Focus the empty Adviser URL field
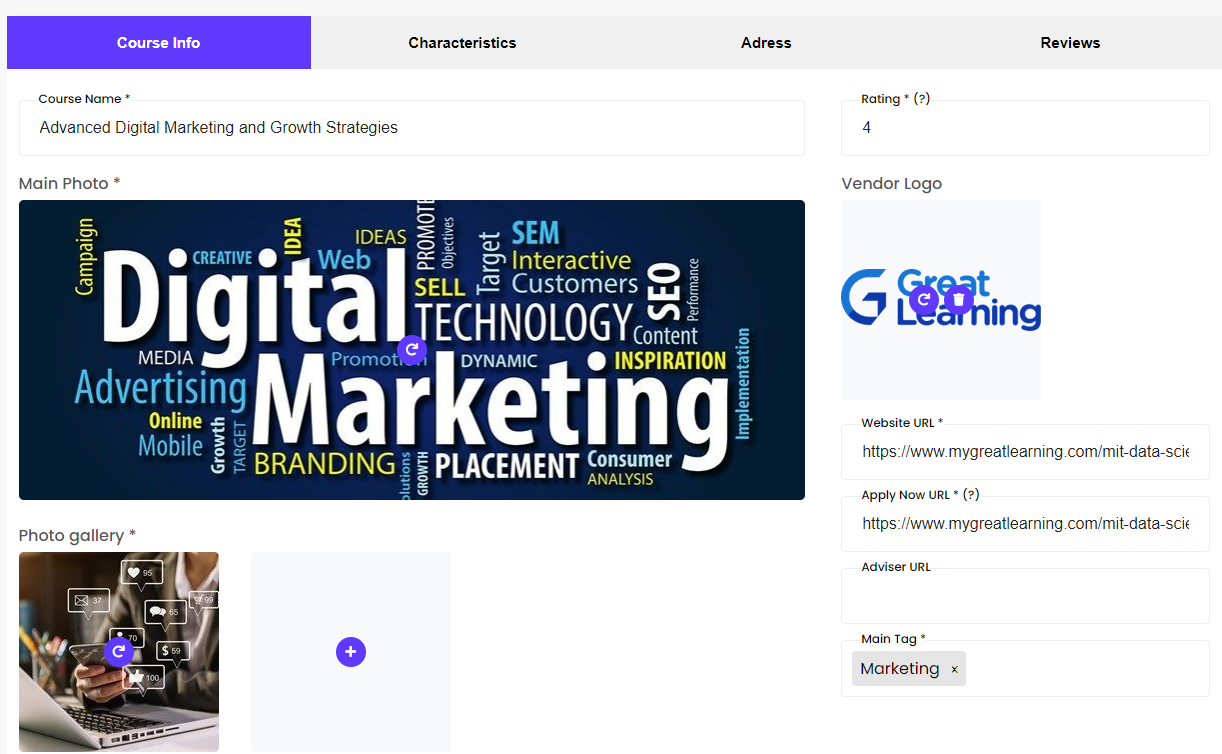Viewport: 1222px width, 754px height. 1025,597
